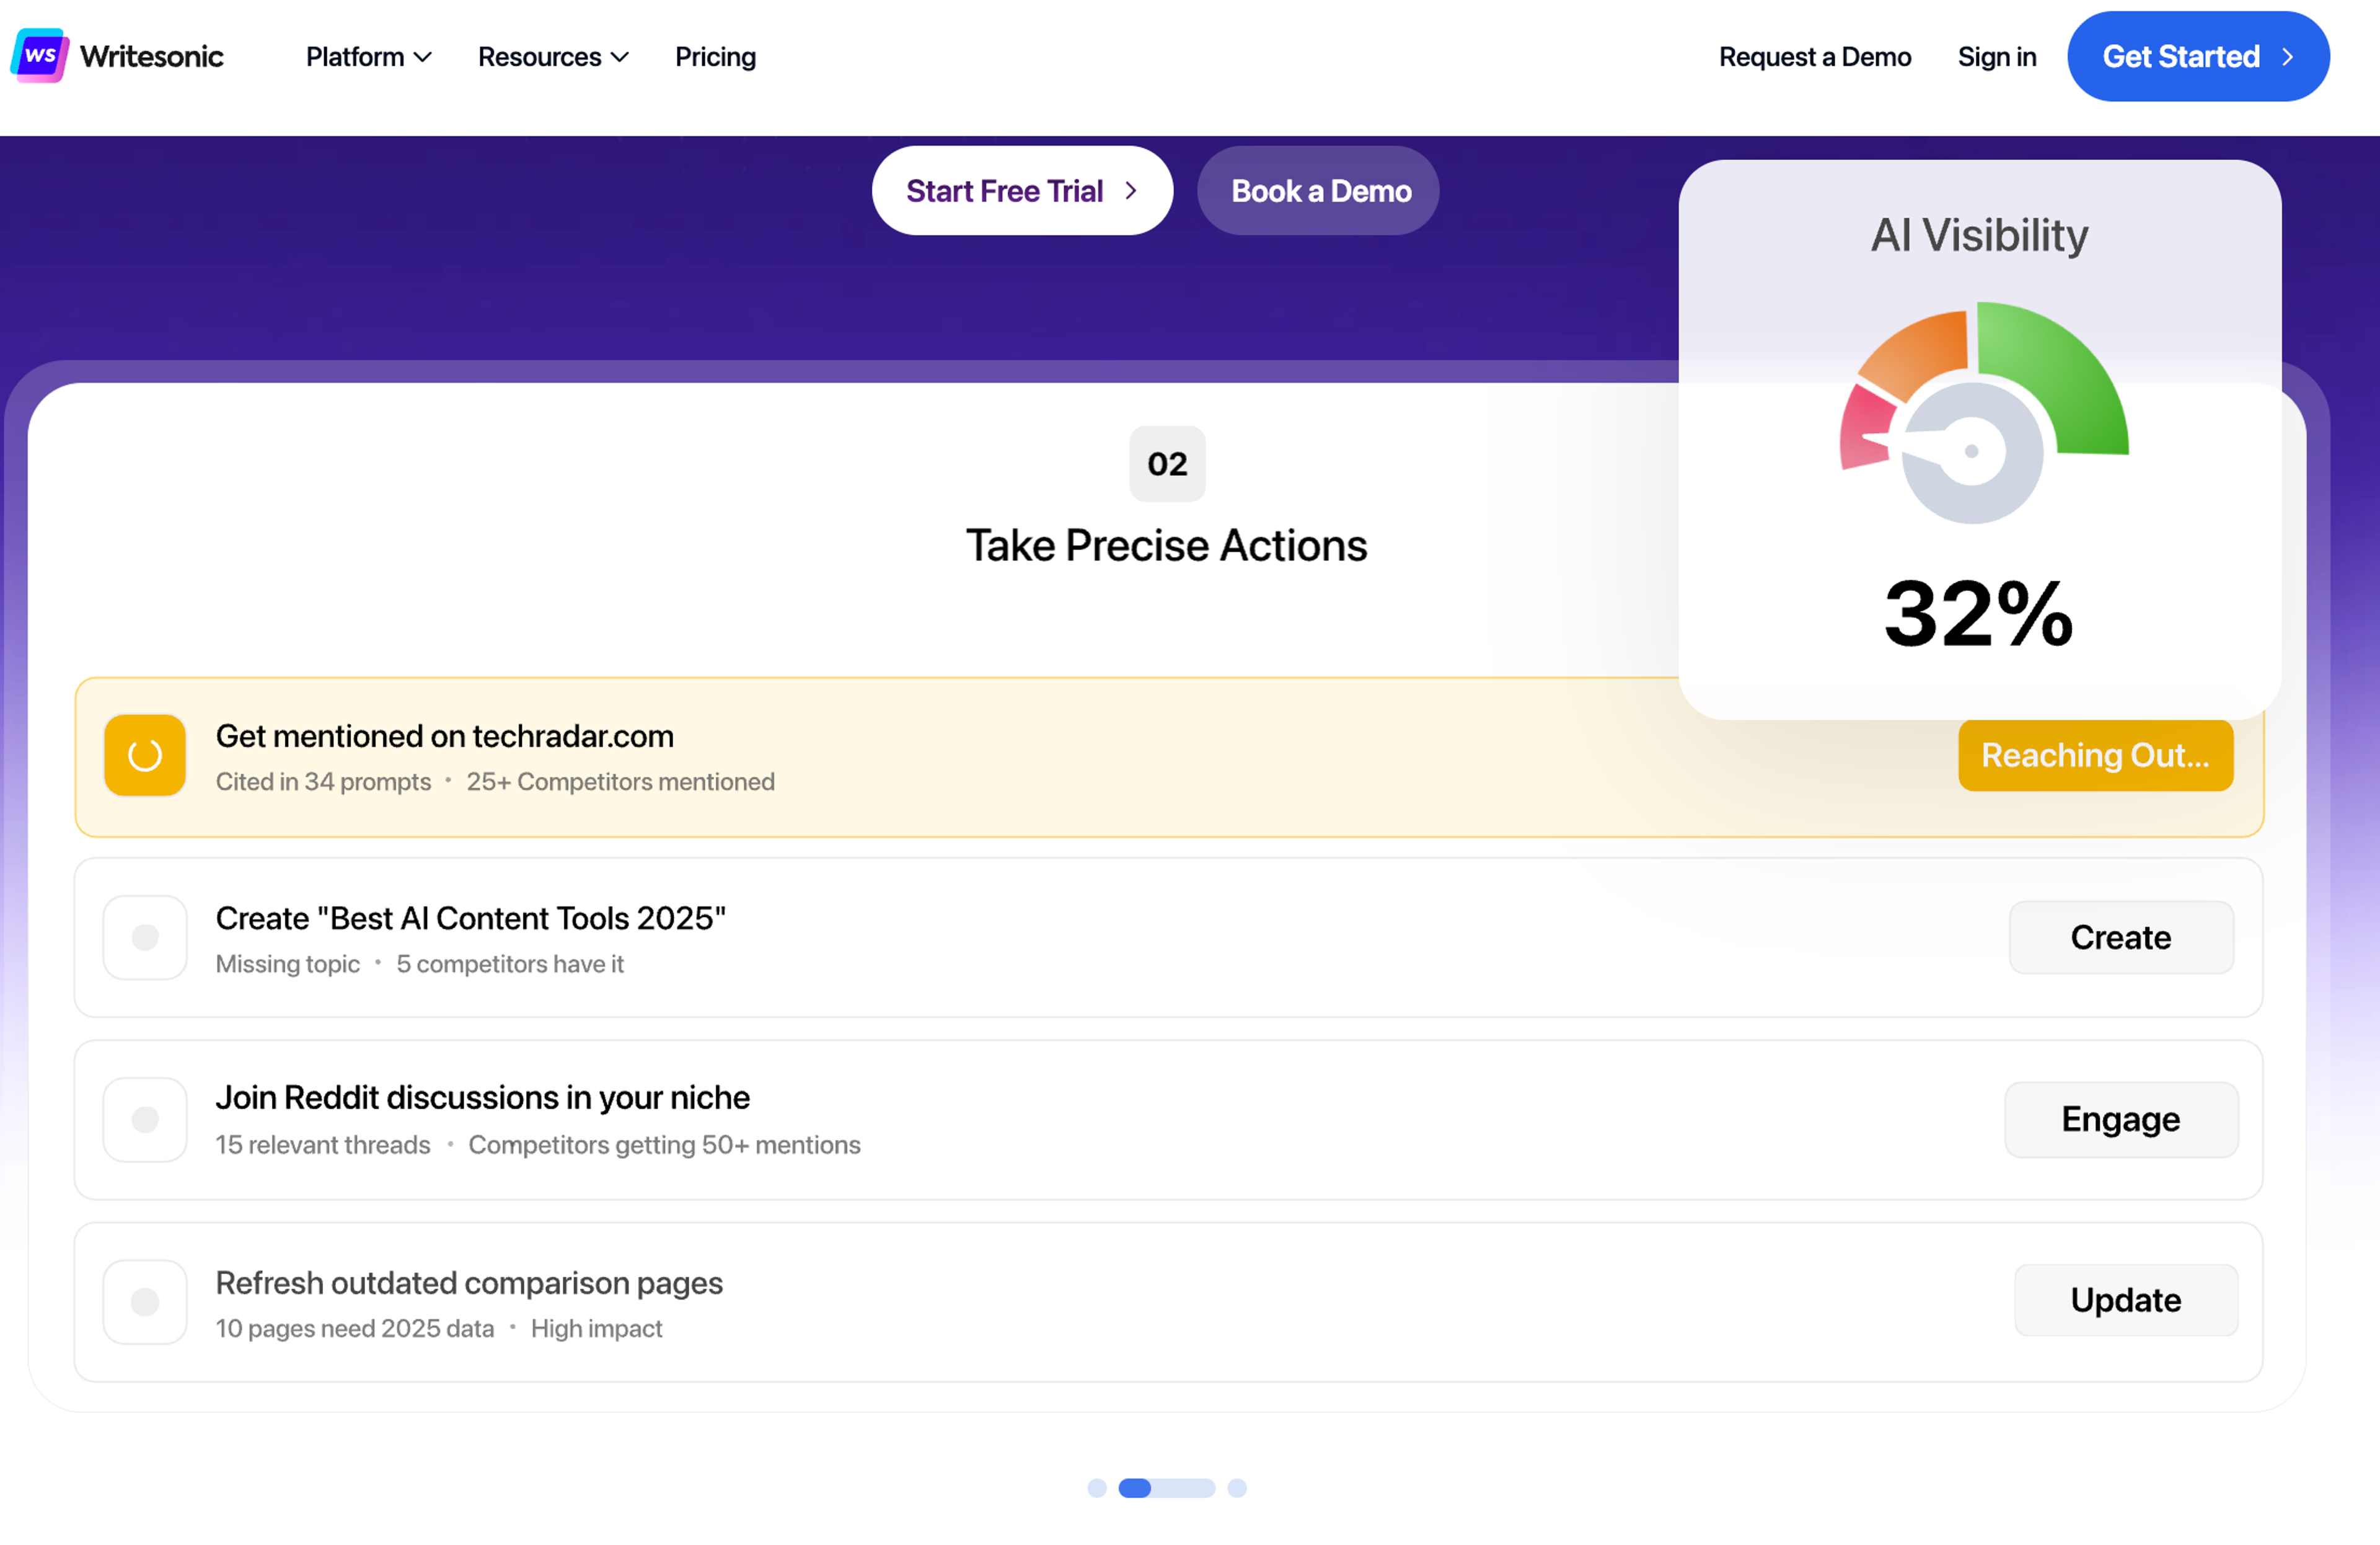Click Missing topic label
2380x1545 pixels.
(x=288, y=964)
